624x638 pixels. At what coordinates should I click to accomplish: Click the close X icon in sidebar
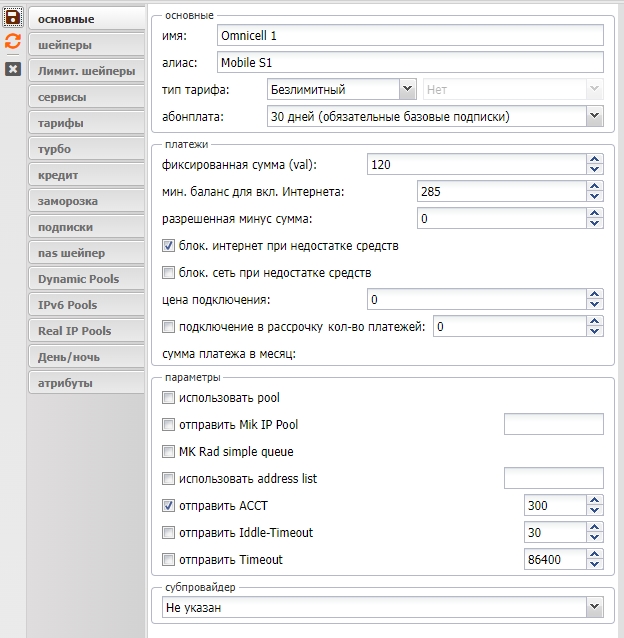13,68
